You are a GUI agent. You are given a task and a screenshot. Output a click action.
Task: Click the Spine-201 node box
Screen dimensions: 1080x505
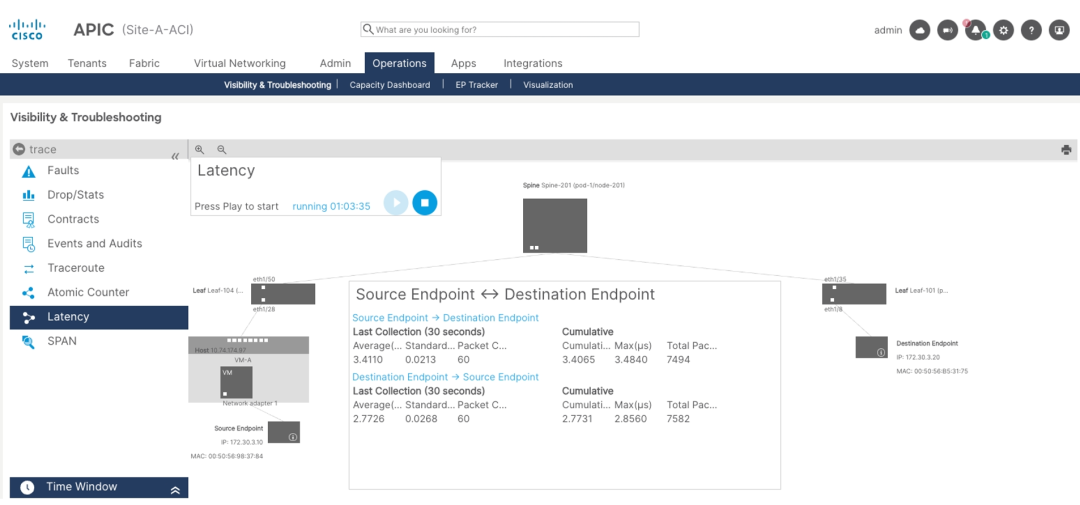coord(554,225)
